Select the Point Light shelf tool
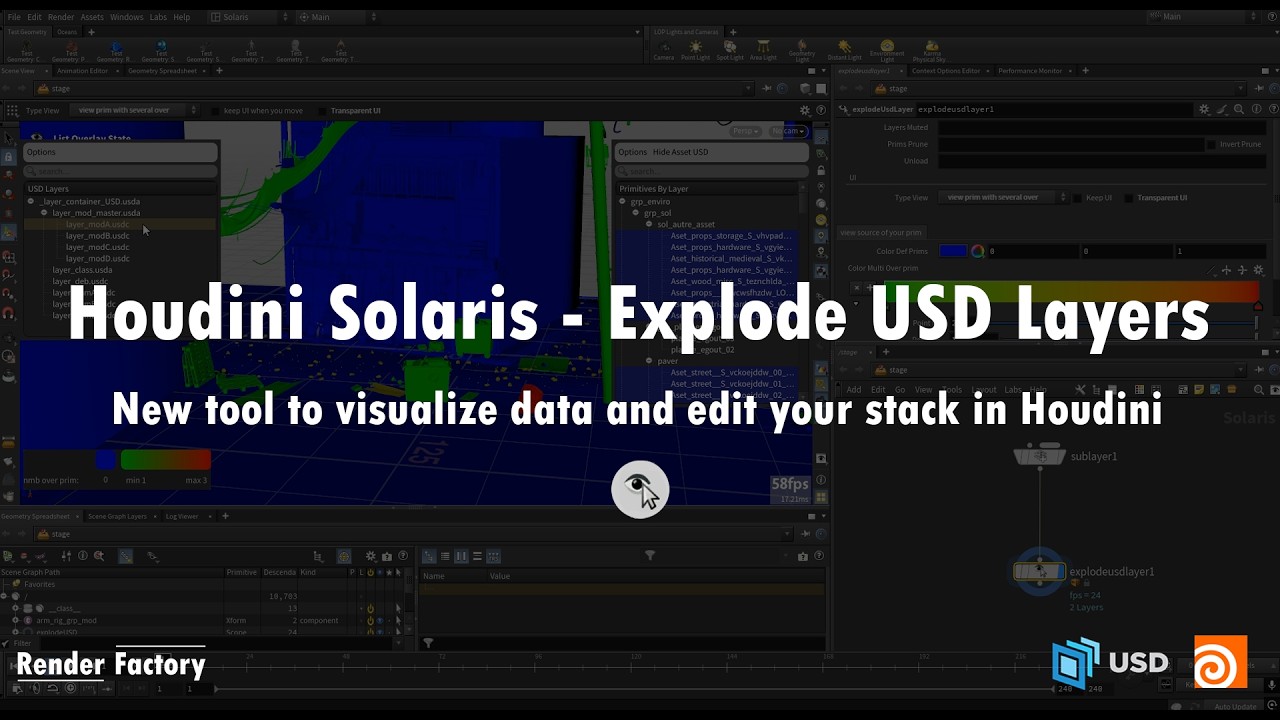1280x720 pixels. click(695, 50)
